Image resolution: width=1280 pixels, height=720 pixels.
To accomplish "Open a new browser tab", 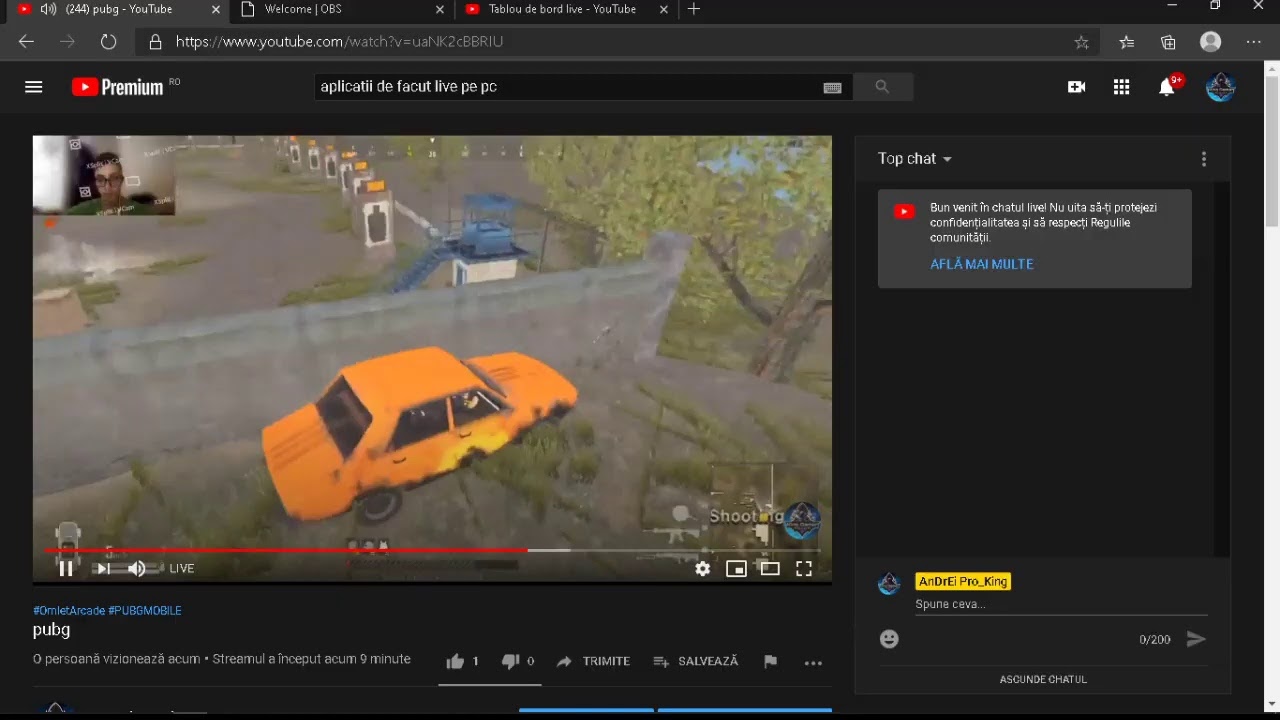I will pos(694,9).
